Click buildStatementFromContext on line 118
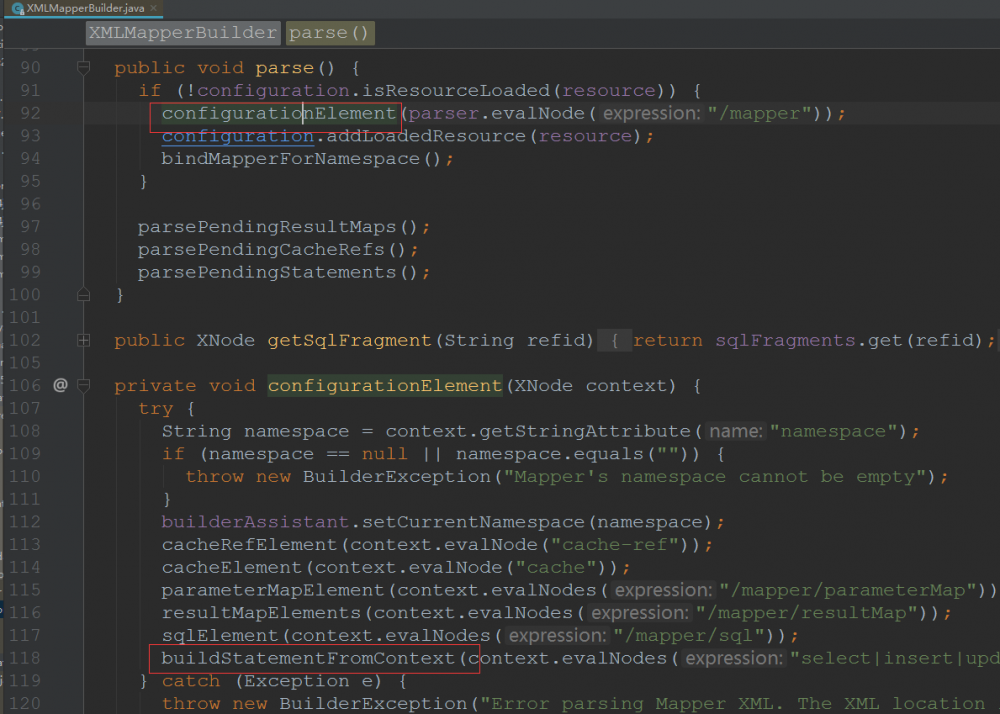Image resolution: width=1000 pixels, height=714 pixels. pos(308,658)
